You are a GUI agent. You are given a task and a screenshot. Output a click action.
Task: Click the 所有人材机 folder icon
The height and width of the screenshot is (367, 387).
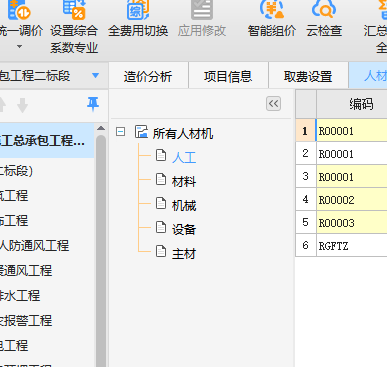(x=141, y=132)
